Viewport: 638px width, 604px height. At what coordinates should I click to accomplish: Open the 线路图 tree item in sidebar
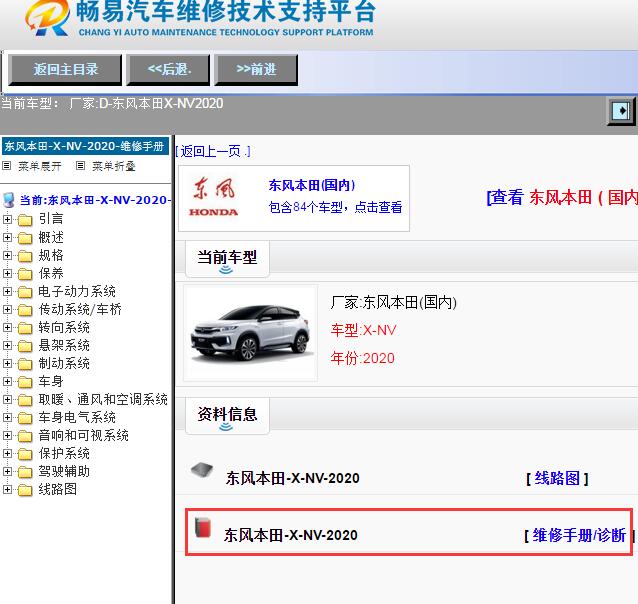tap(57, 489)
